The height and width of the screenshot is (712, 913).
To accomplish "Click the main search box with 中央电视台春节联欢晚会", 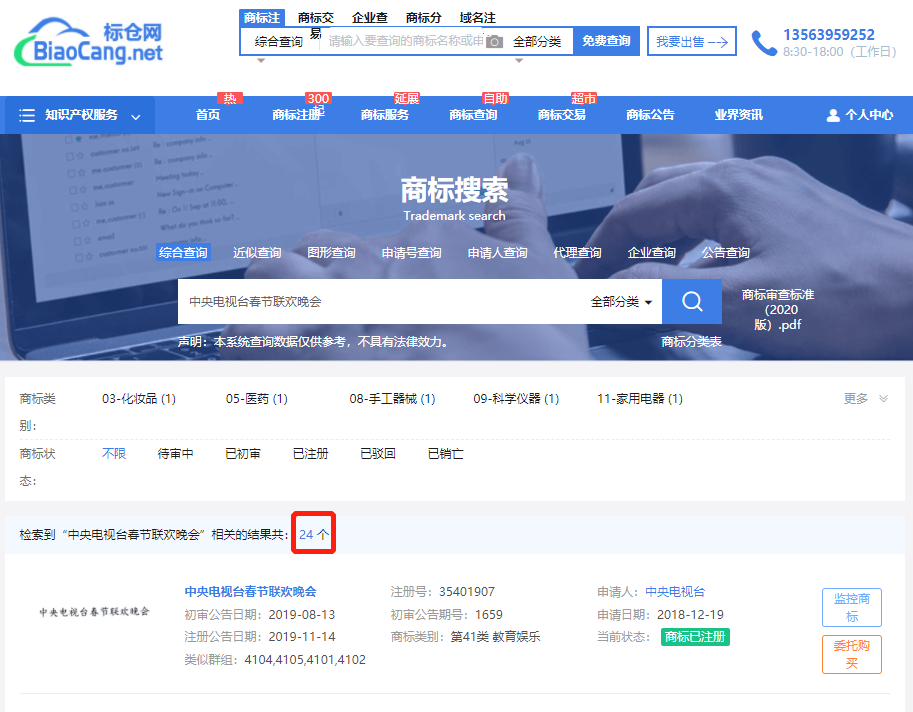I will (383, 302).
